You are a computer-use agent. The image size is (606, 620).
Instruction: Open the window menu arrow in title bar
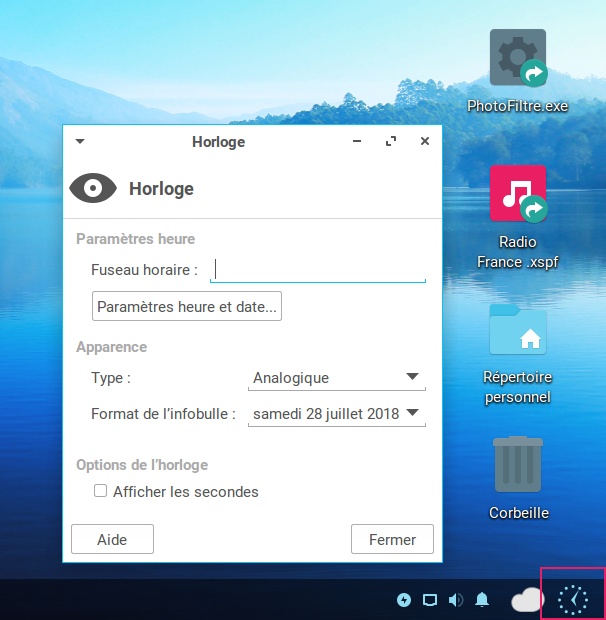(80, 142)
